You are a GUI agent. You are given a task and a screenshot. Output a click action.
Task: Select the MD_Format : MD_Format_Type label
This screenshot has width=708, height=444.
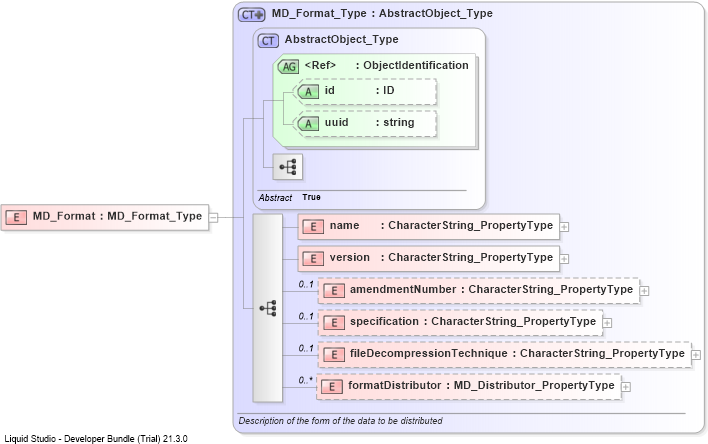(x=117, y=216)
